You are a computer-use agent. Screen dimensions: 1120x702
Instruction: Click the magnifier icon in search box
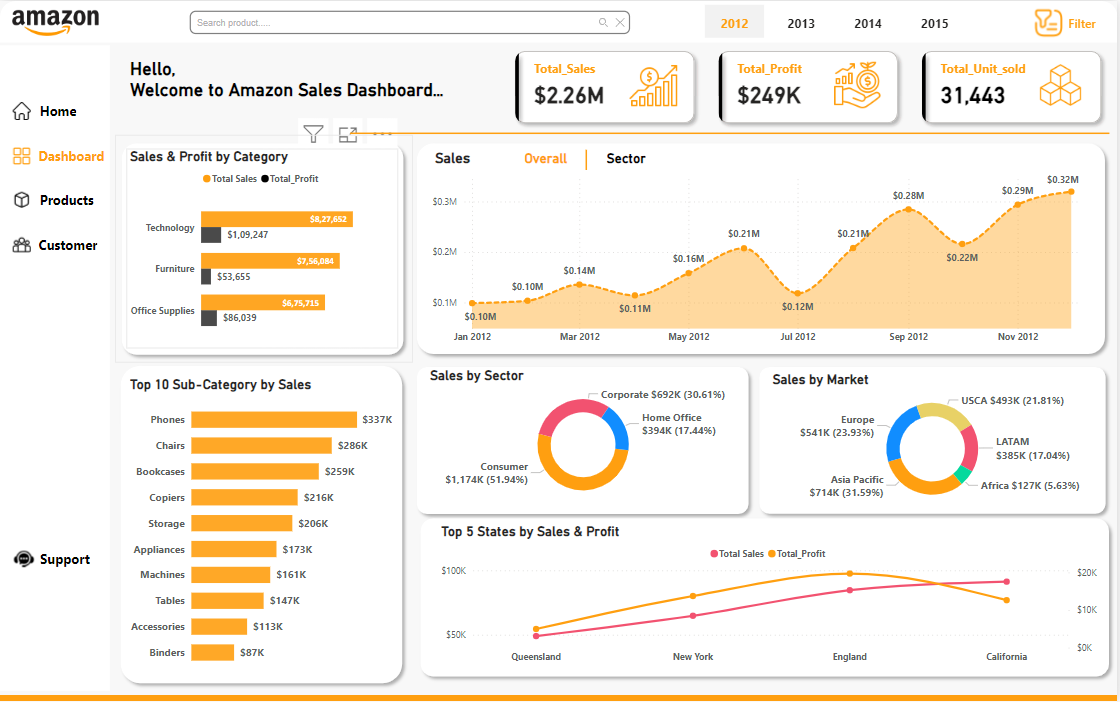[603, 22]
